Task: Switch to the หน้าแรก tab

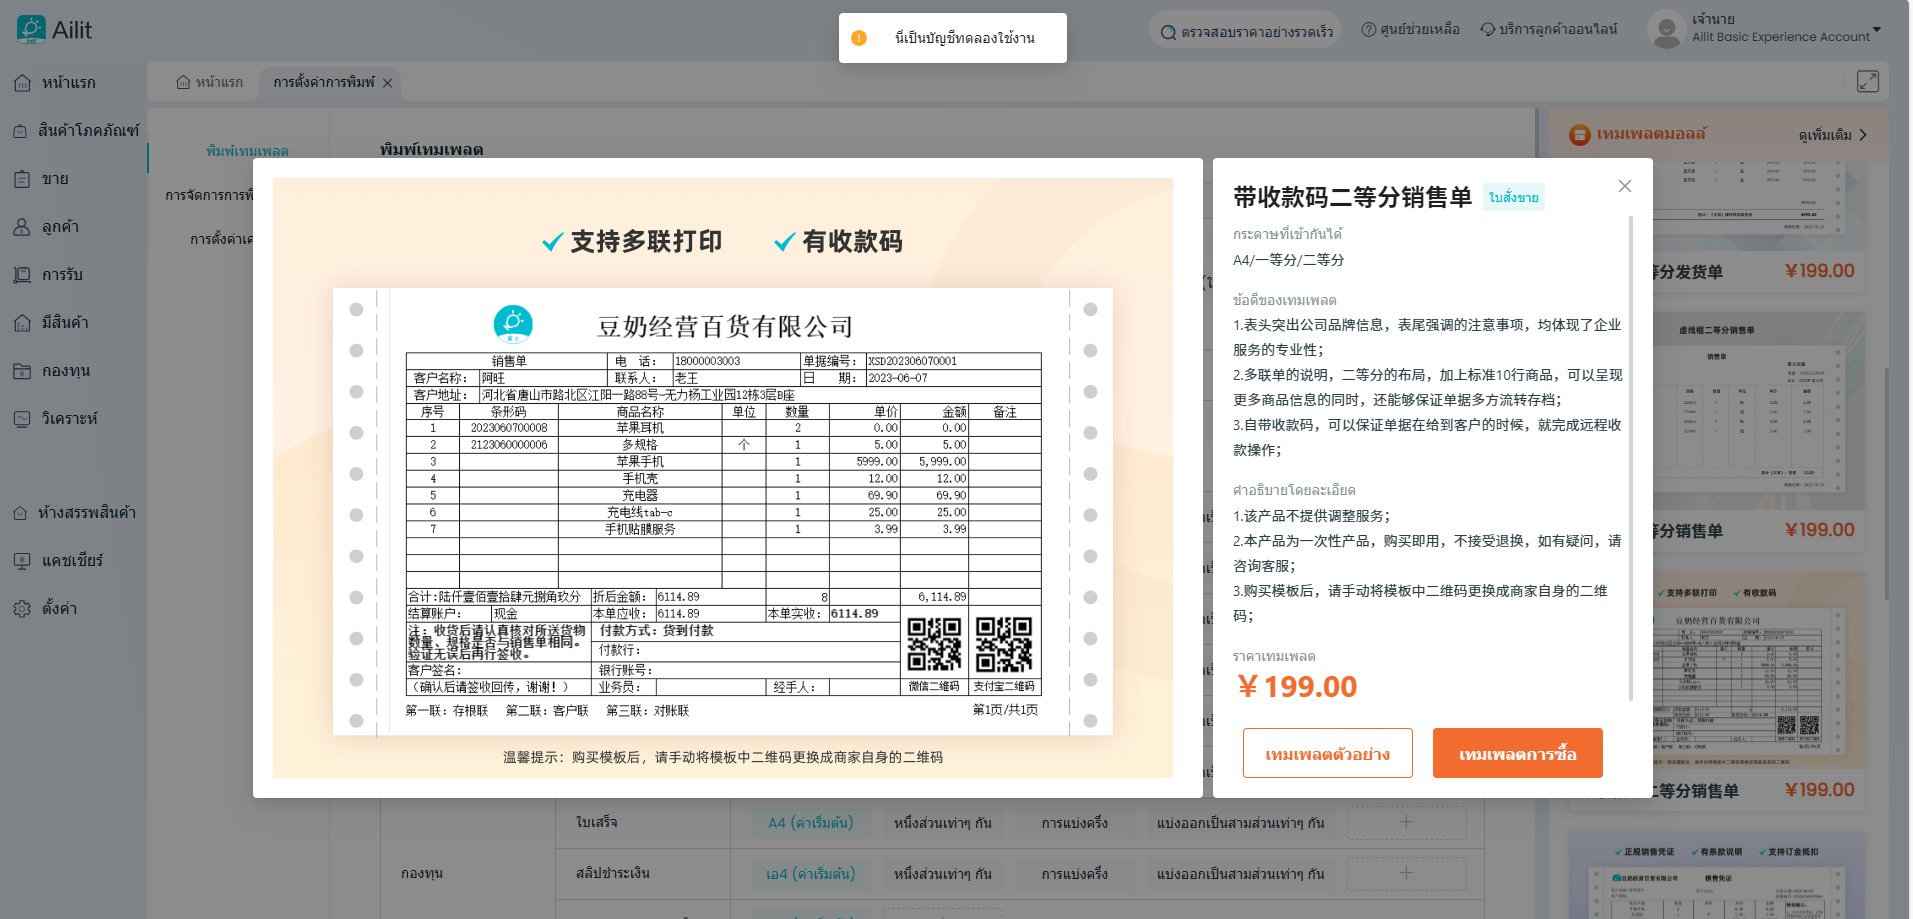Action: pos(209,82)
